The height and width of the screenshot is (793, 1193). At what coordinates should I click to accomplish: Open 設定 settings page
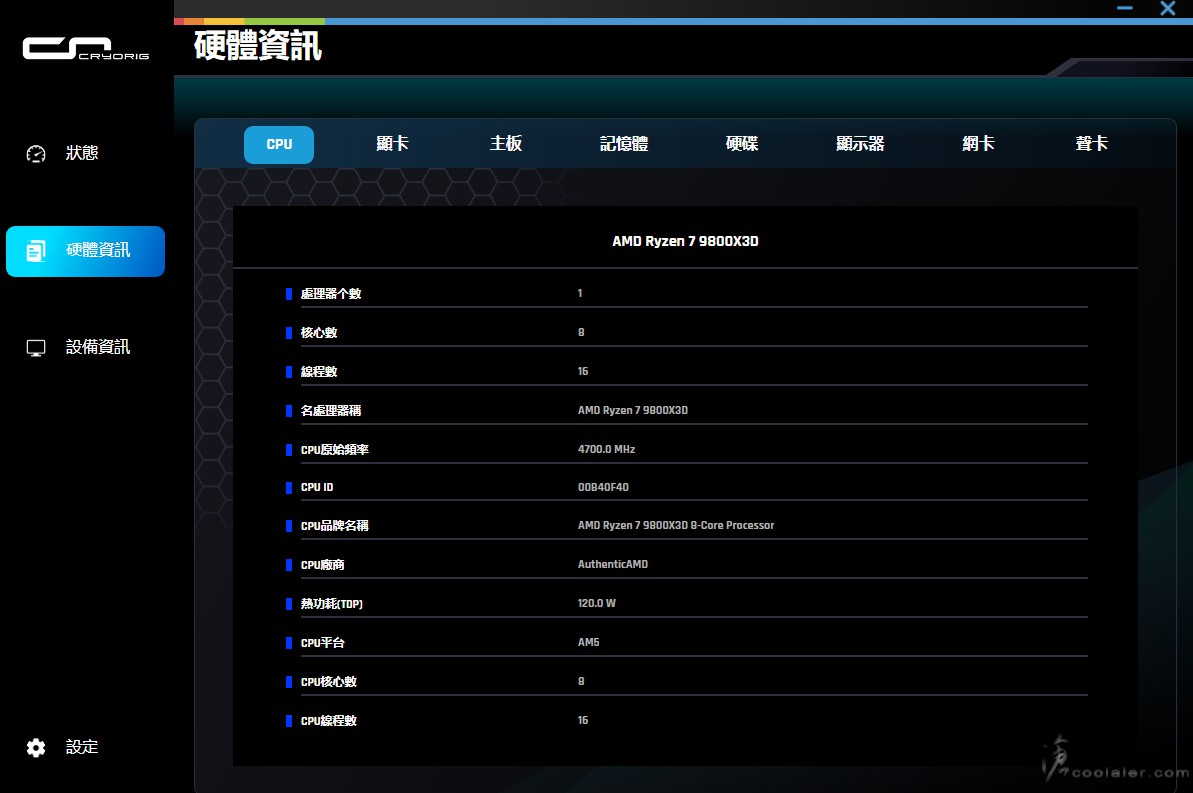(x=82, y=748)
